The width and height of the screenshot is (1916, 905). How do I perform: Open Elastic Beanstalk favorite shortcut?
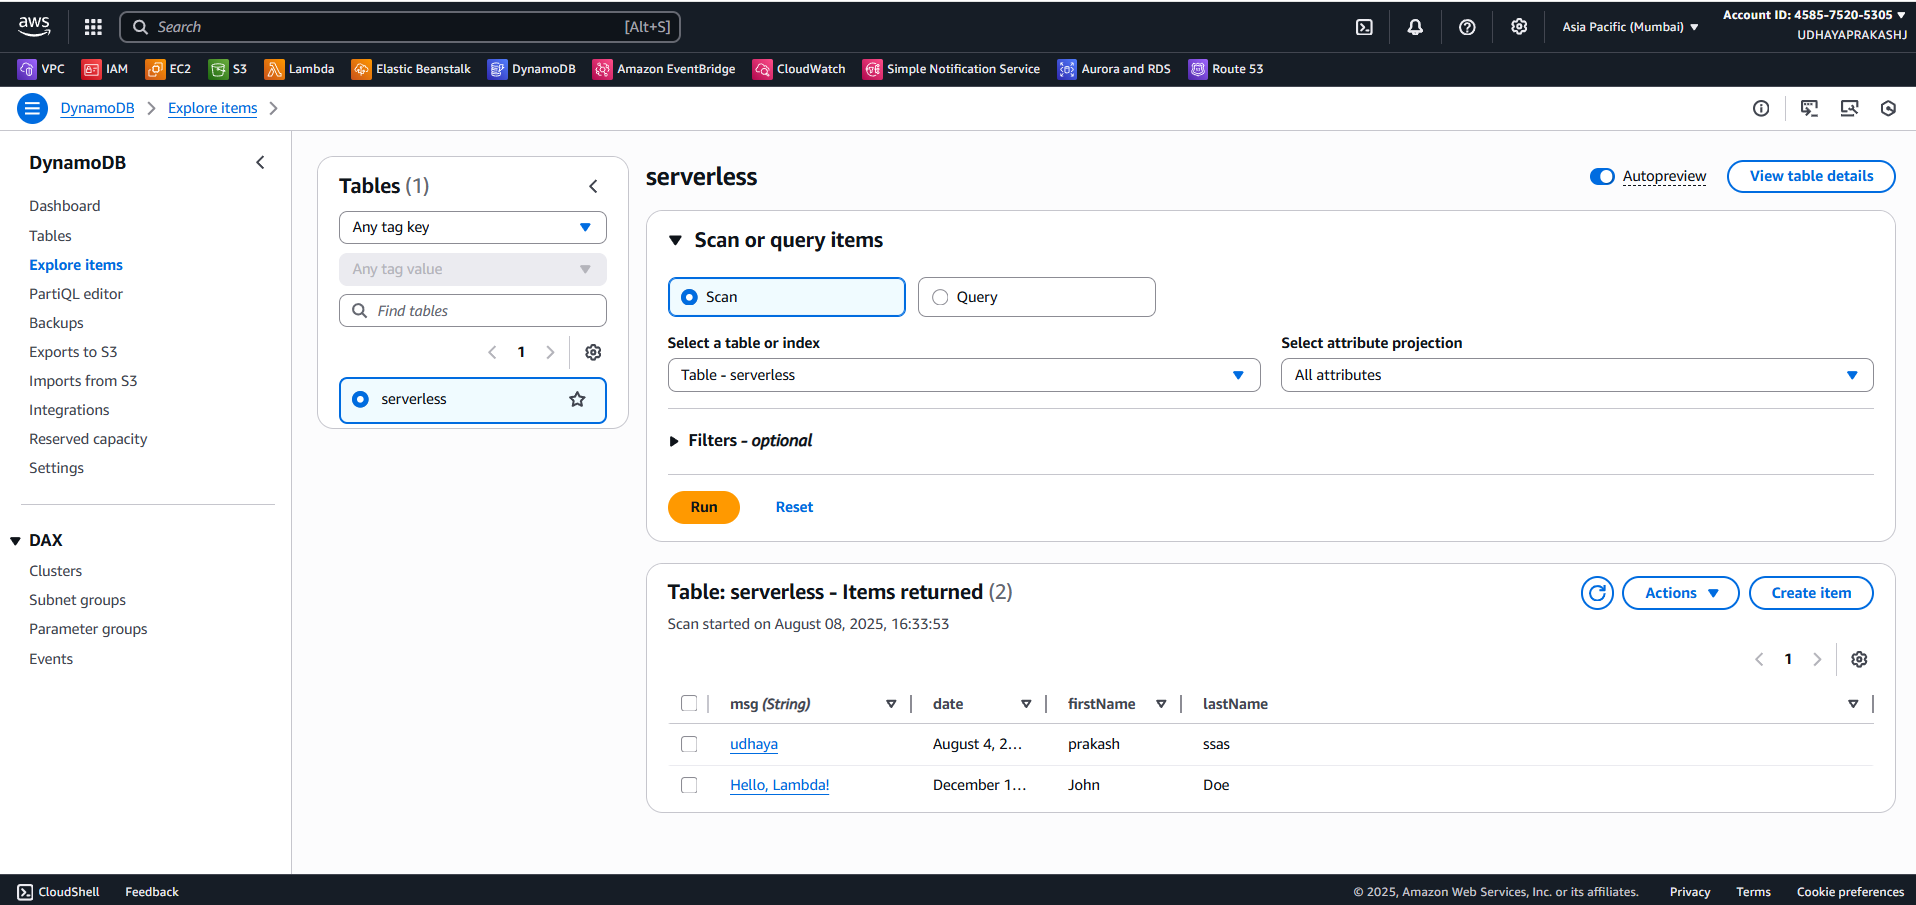tap(411, 69)
